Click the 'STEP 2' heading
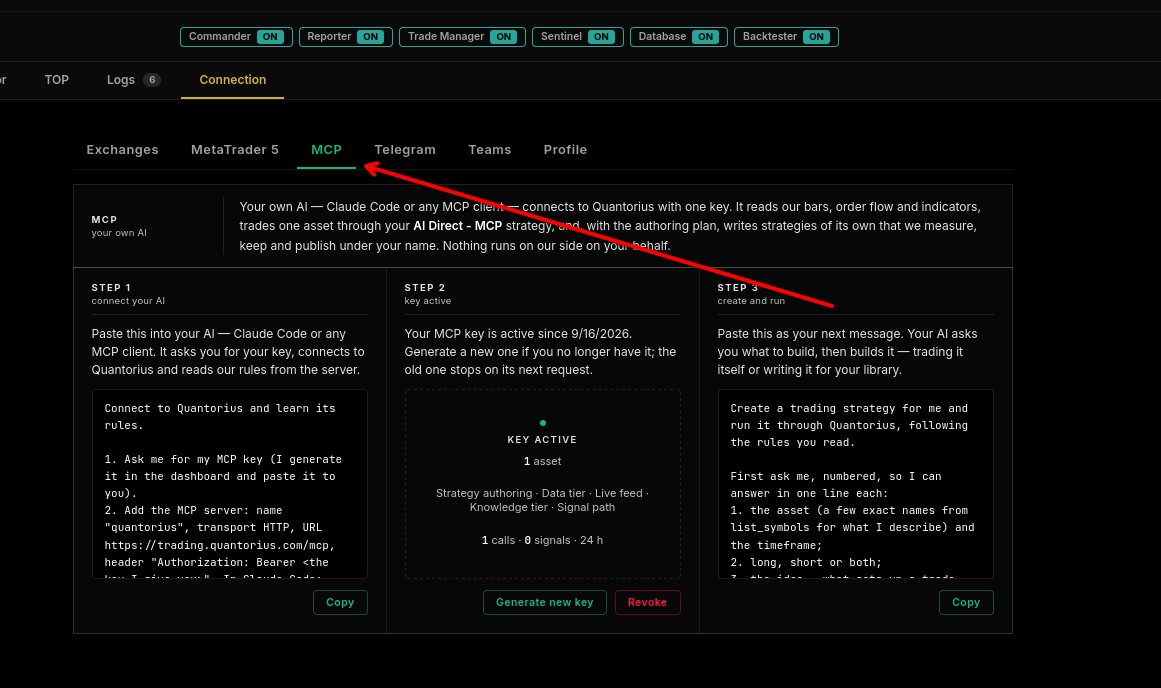The width and height of the screenshot is (1161, 688). [x=425, y=287]
